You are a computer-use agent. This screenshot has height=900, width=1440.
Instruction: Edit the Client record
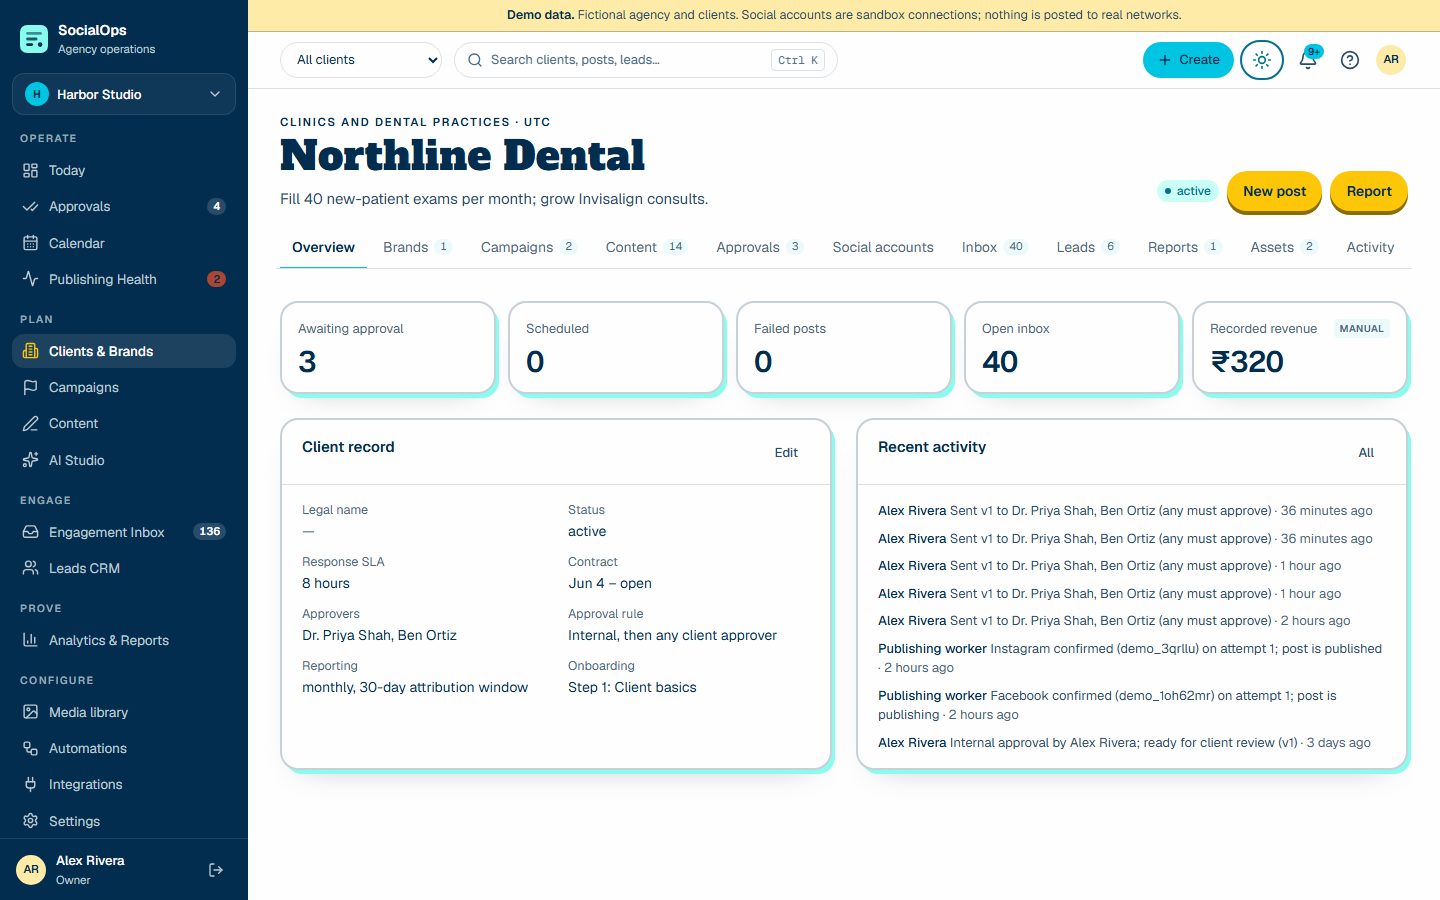(786, 453)
